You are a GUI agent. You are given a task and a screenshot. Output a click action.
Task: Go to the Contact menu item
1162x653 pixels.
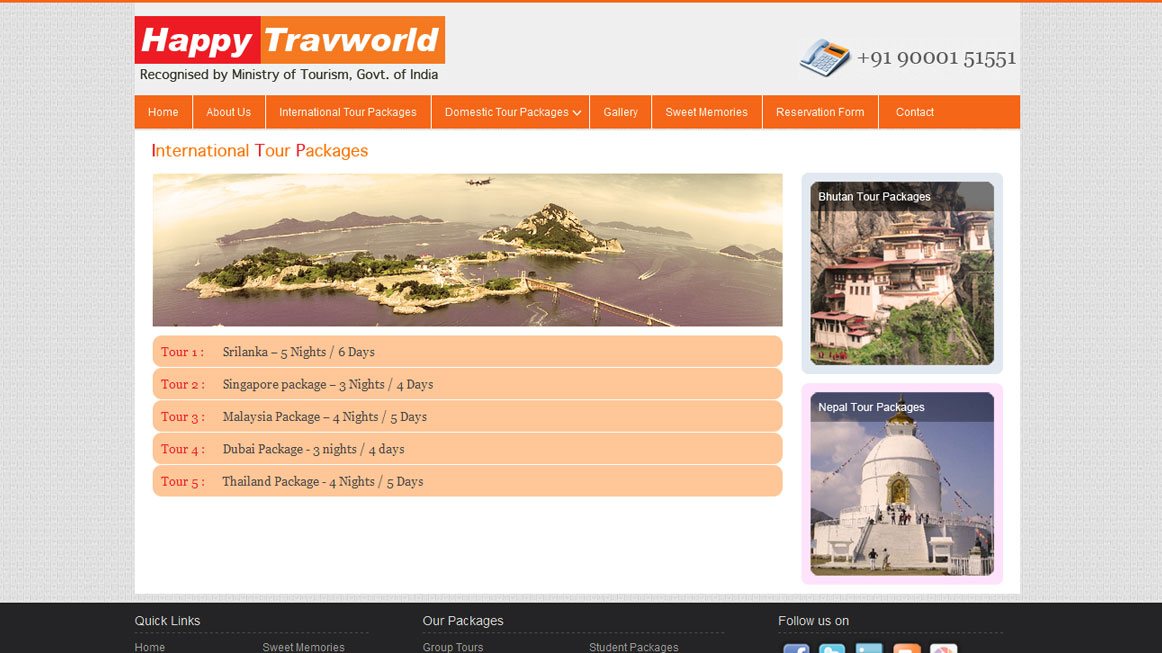pyautogui.click(x=913, y=112)
